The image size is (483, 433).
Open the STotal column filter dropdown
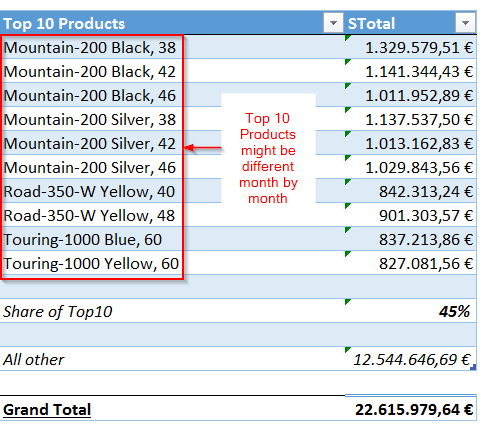465,23
